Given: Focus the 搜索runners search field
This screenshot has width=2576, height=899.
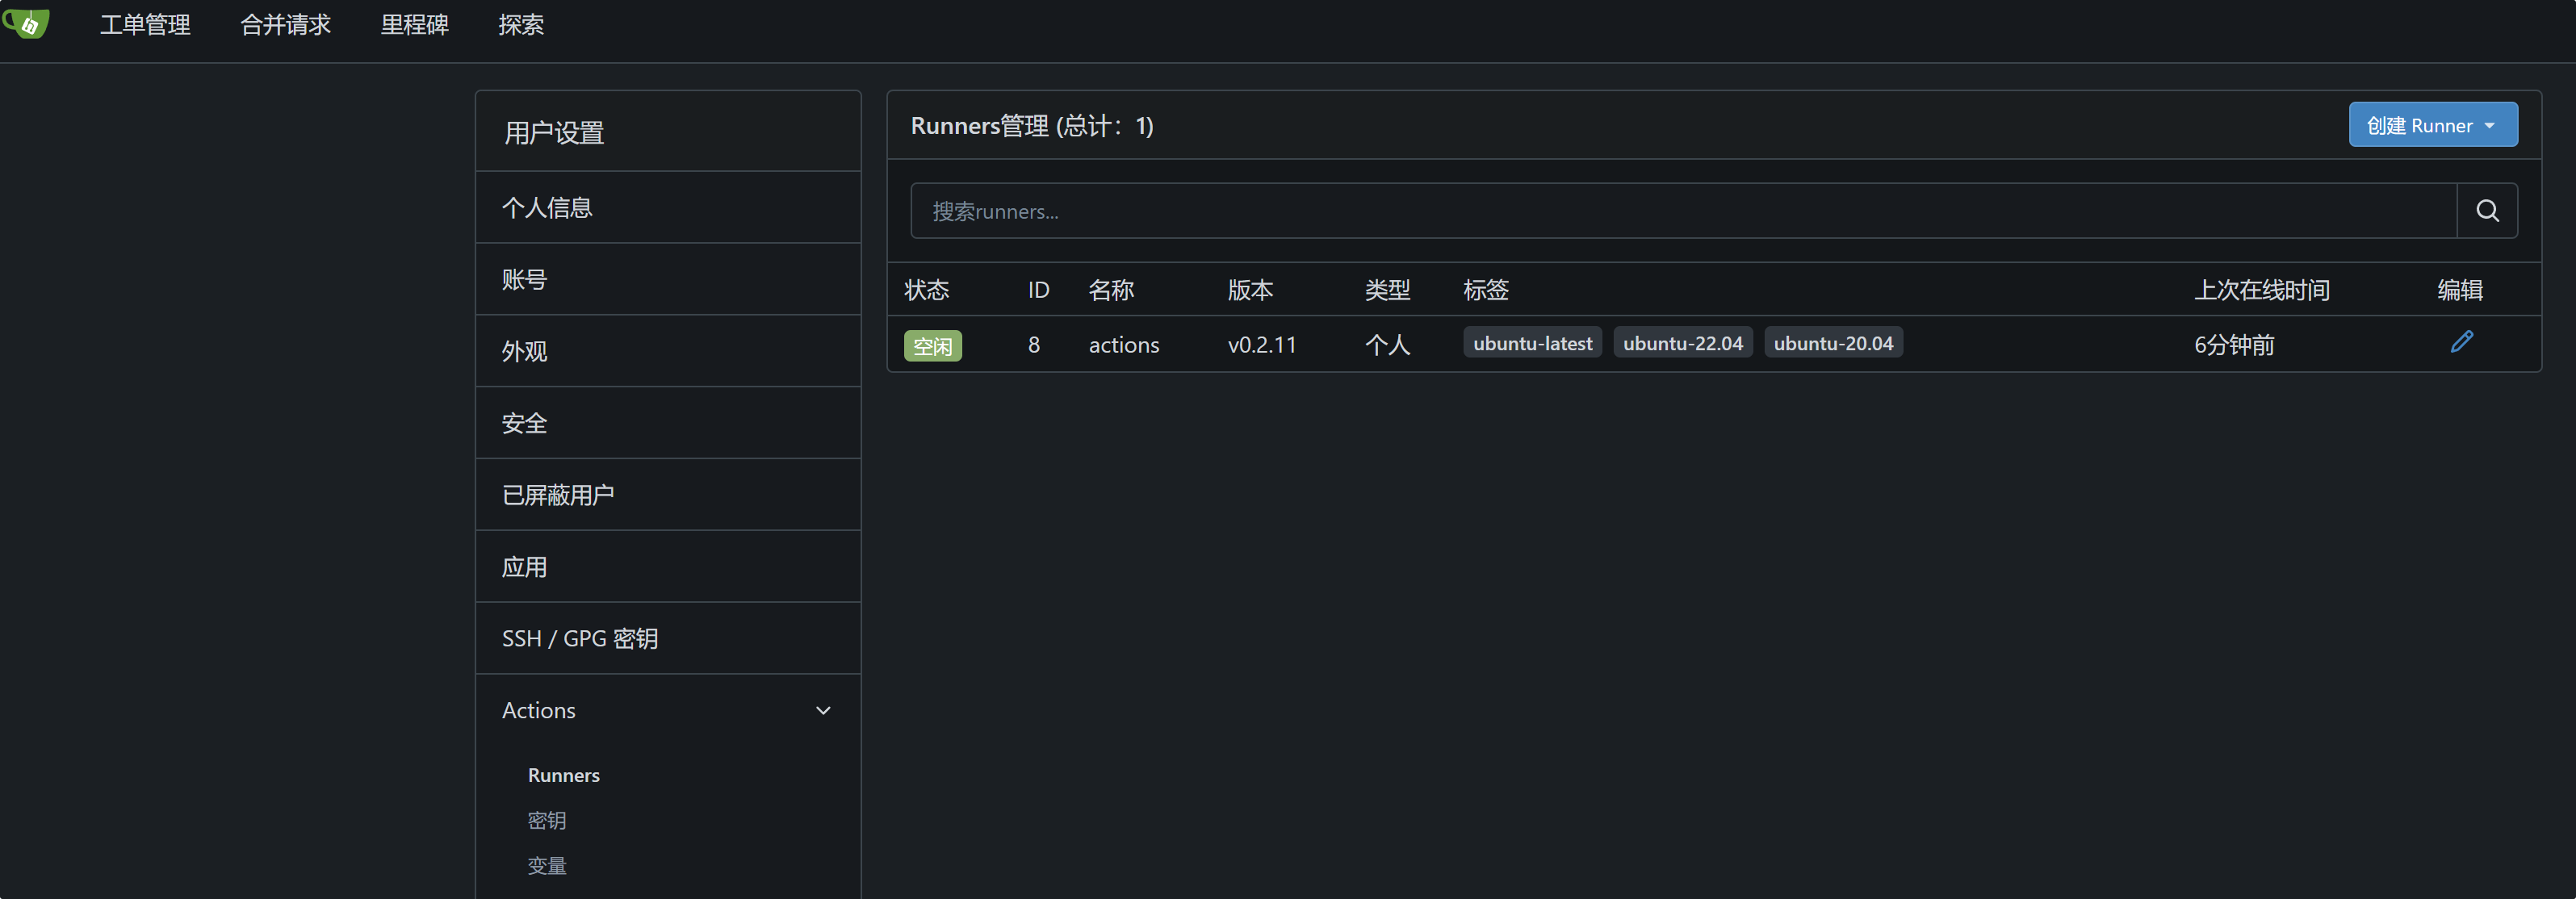Looking at the screenshot, I should tap(1682, 211).
